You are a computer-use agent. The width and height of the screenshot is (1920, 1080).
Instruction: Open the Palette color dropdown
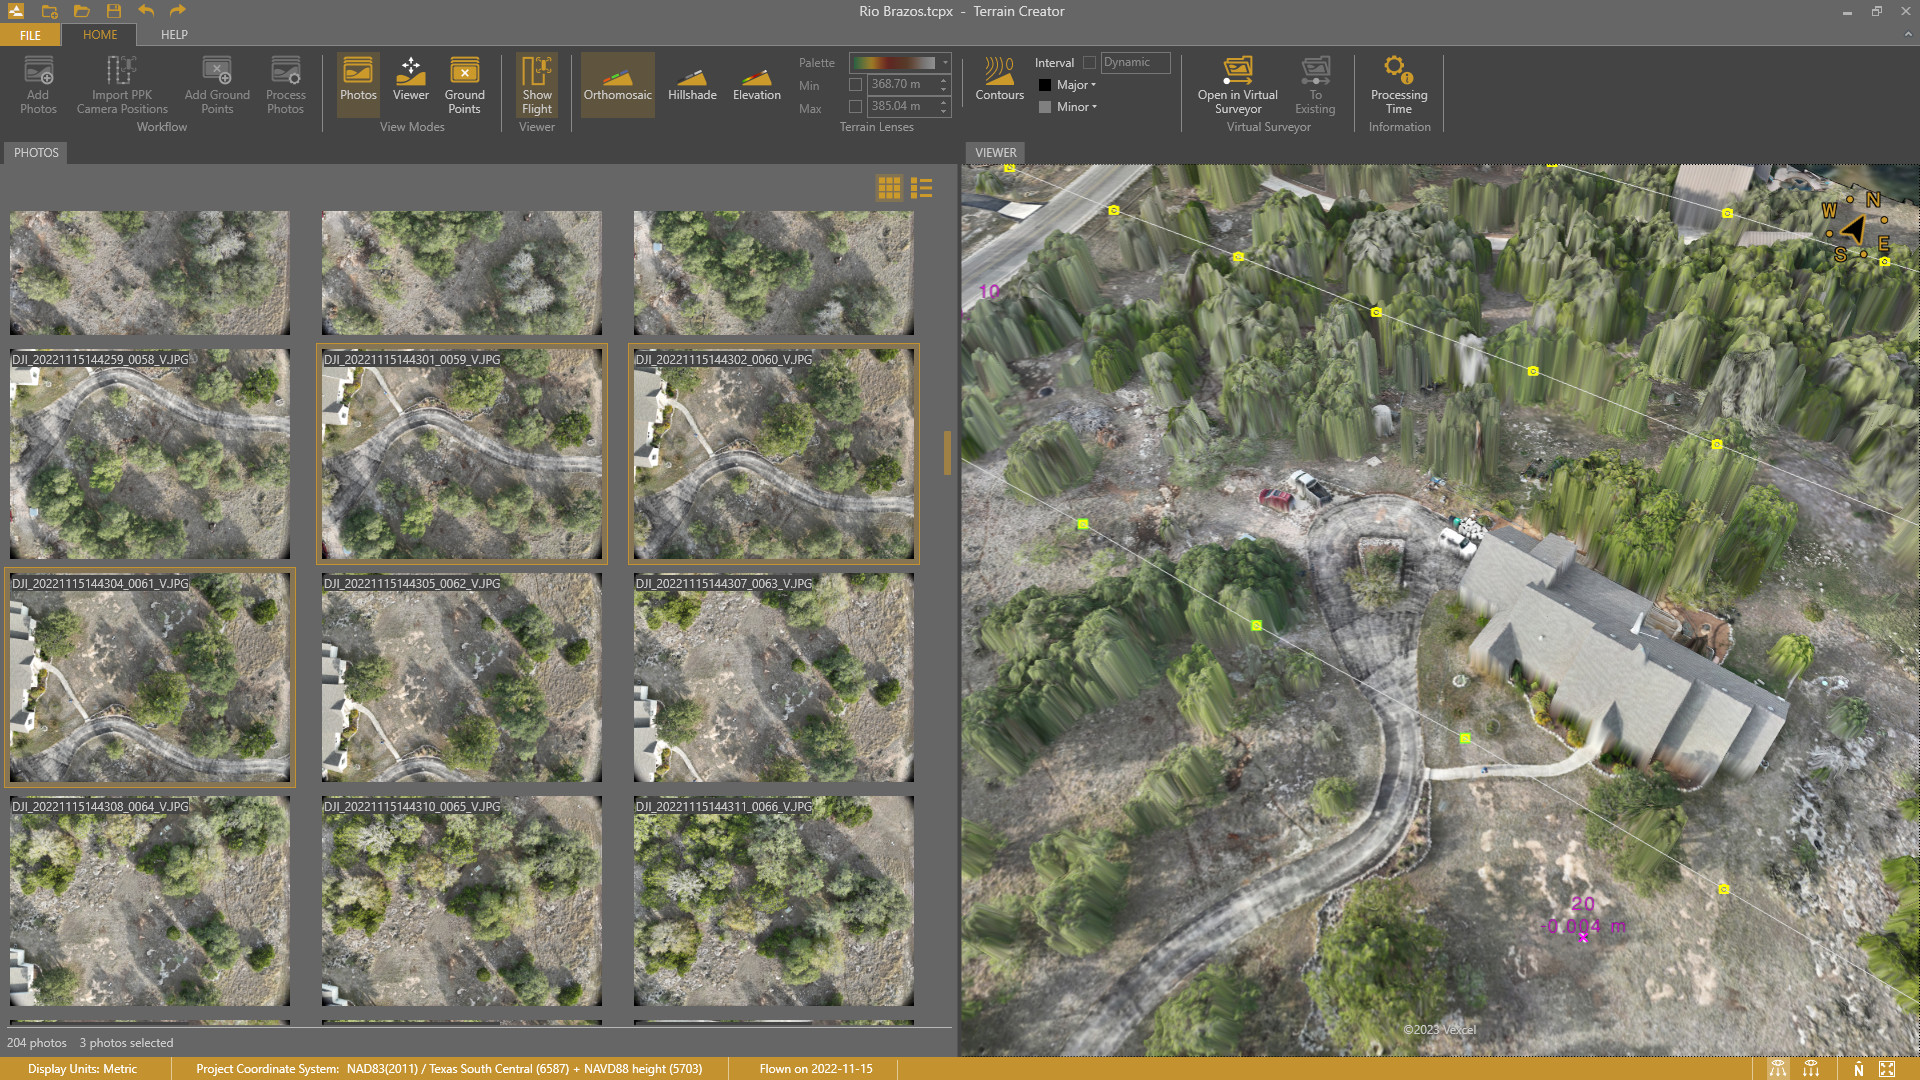coord(945,63)
